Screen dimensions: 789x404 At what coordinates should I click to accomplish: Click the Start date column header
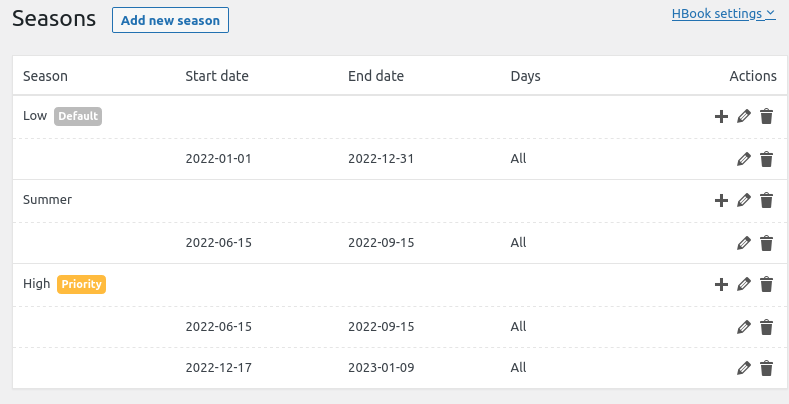click(217, 76)
